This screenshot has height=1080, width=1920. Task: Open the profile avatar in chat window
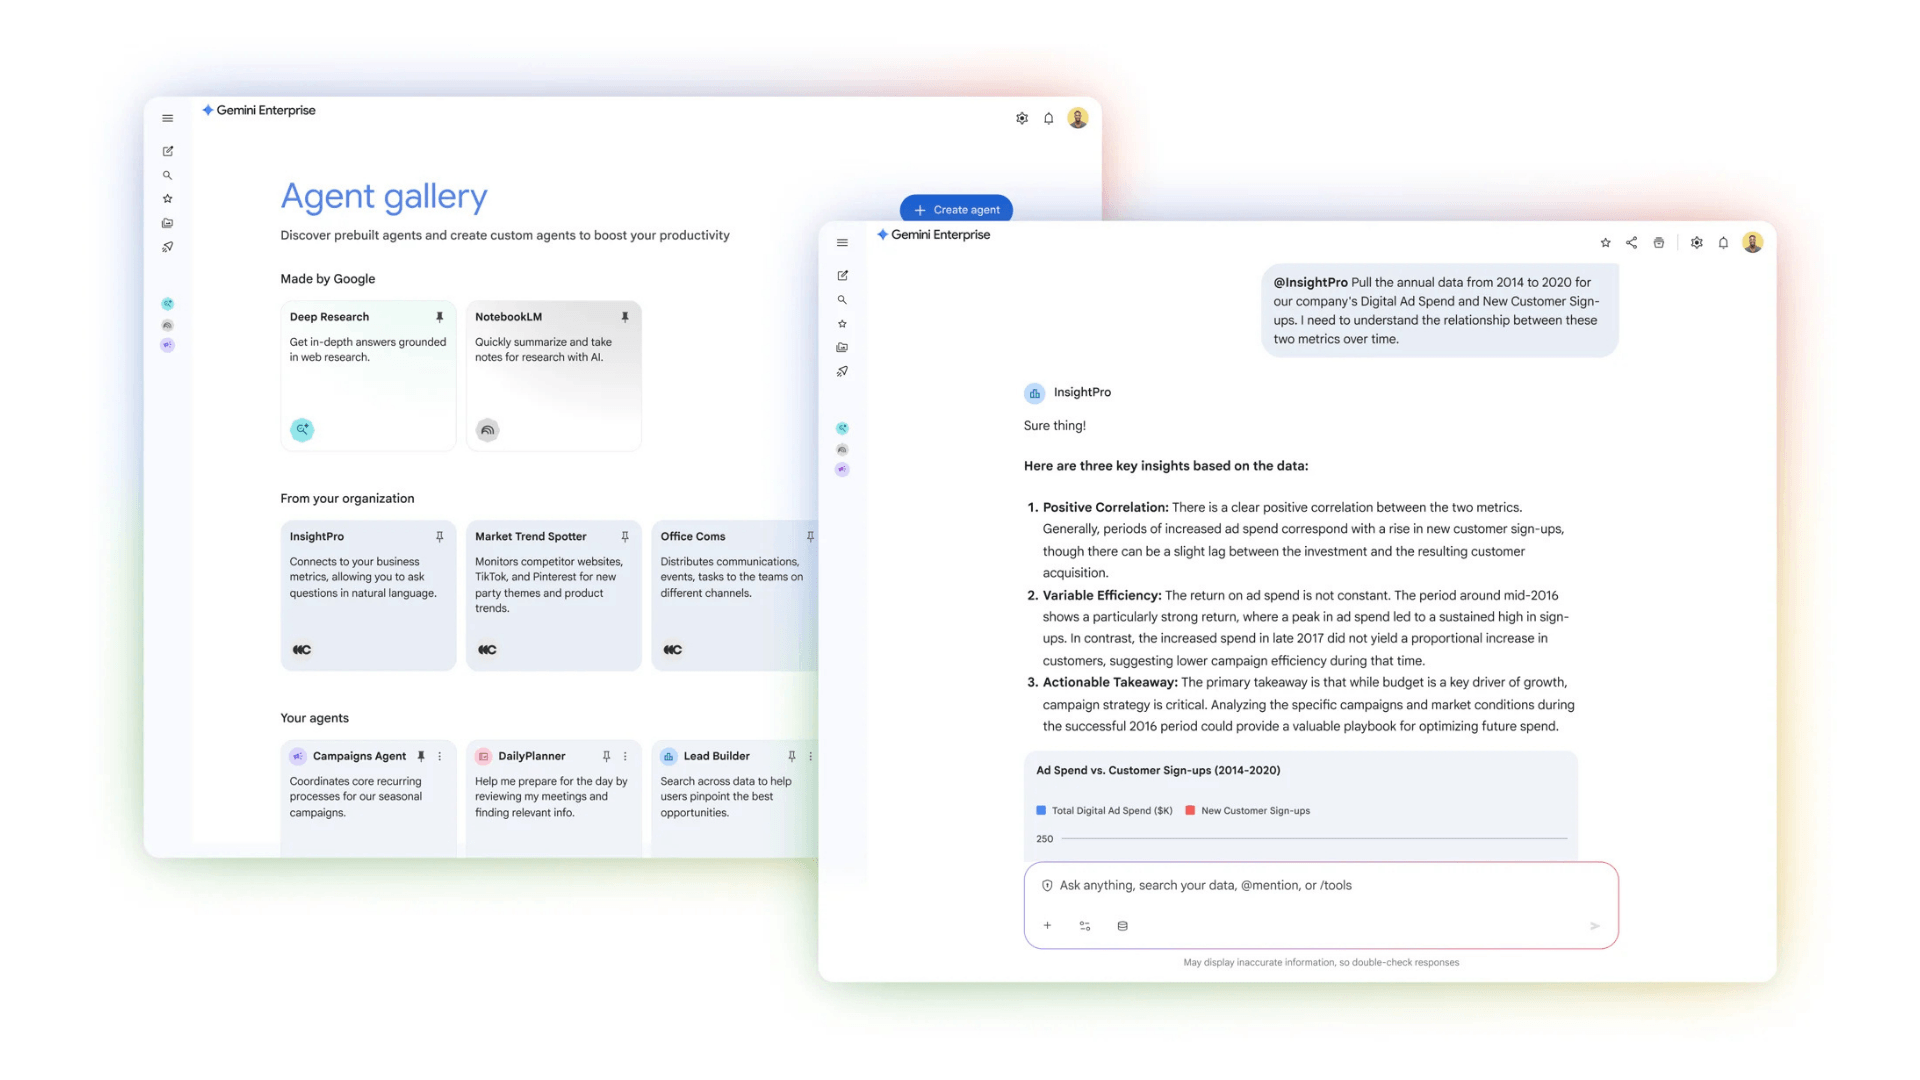pyautogui.click(x=1752, y=242)
